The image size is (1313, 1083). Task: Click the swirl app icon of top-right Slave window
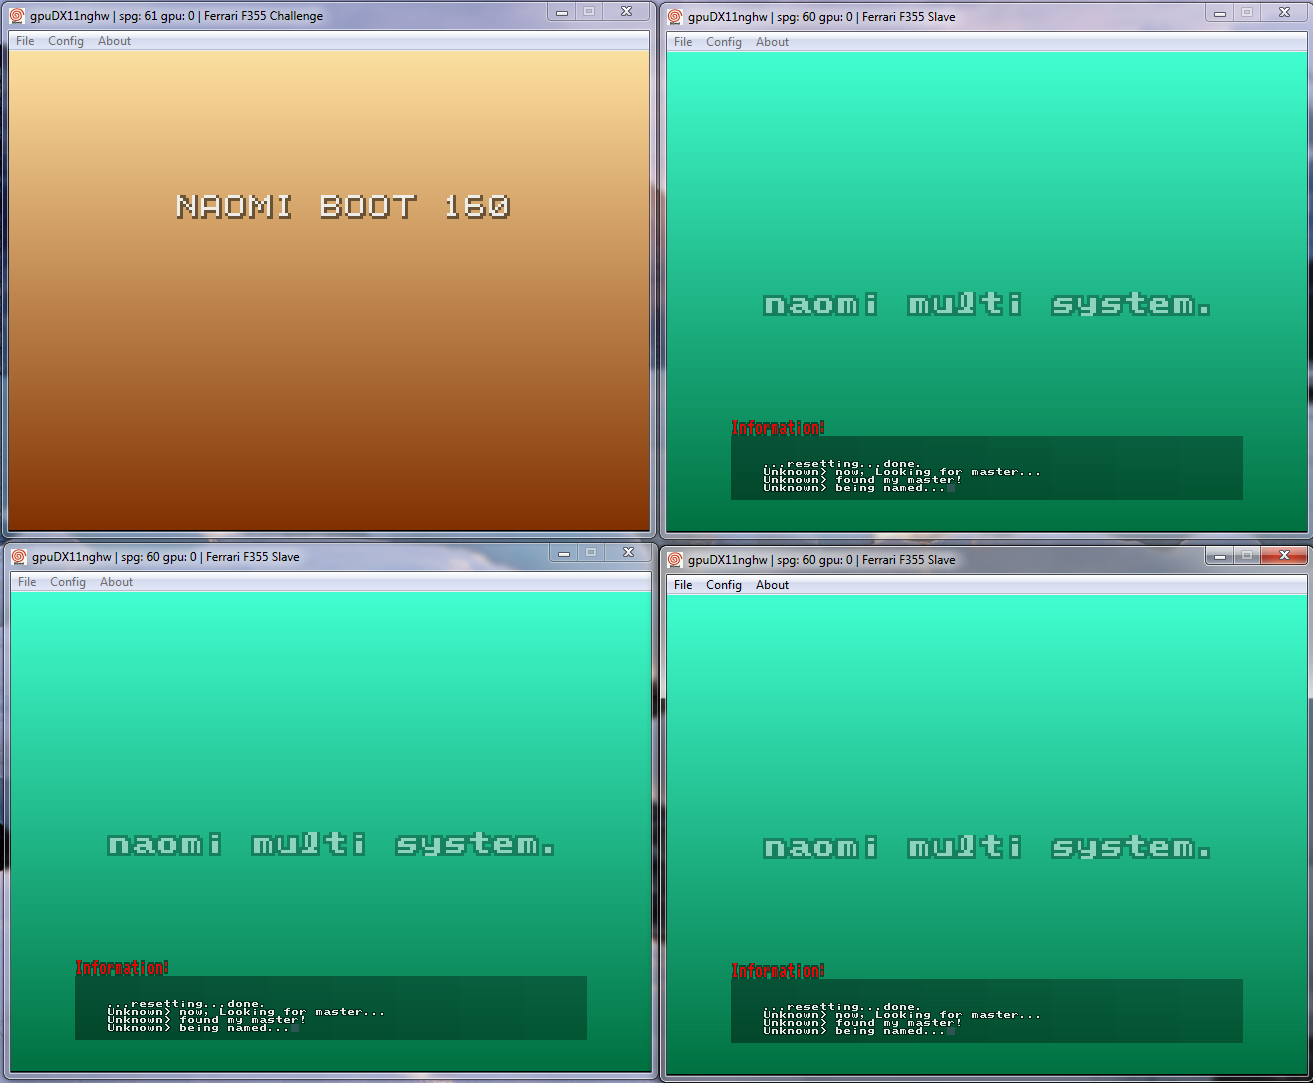click(x=675, y=17)
